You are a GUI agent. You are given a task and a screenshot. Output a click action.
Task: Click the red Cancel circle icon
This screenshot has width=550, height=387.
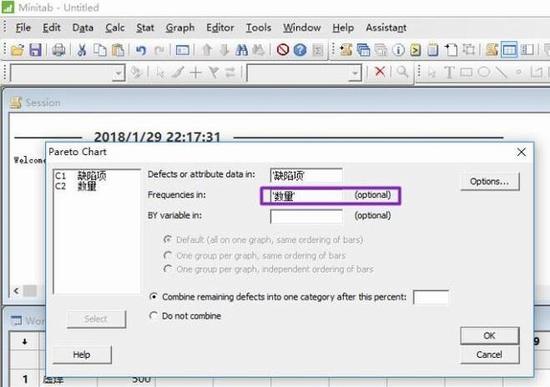(283, 50)
